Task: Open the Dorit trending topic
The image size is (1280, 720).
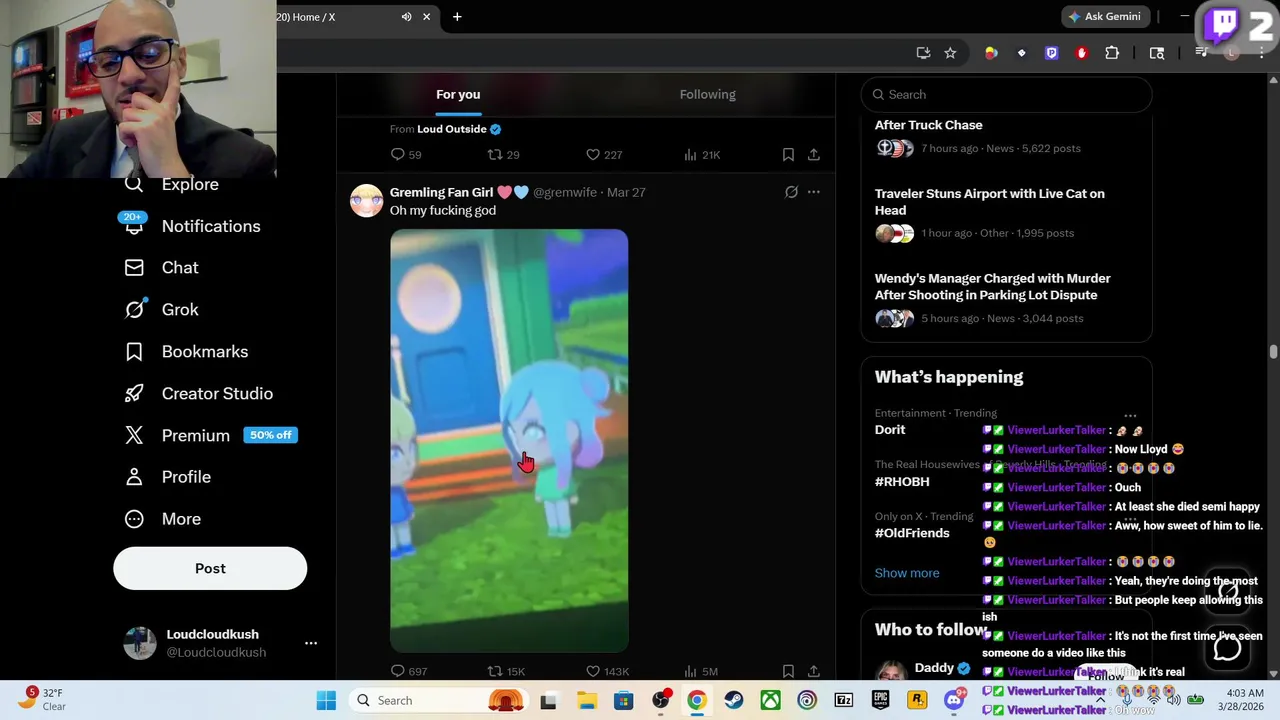Action: click(x=890, y=430)
